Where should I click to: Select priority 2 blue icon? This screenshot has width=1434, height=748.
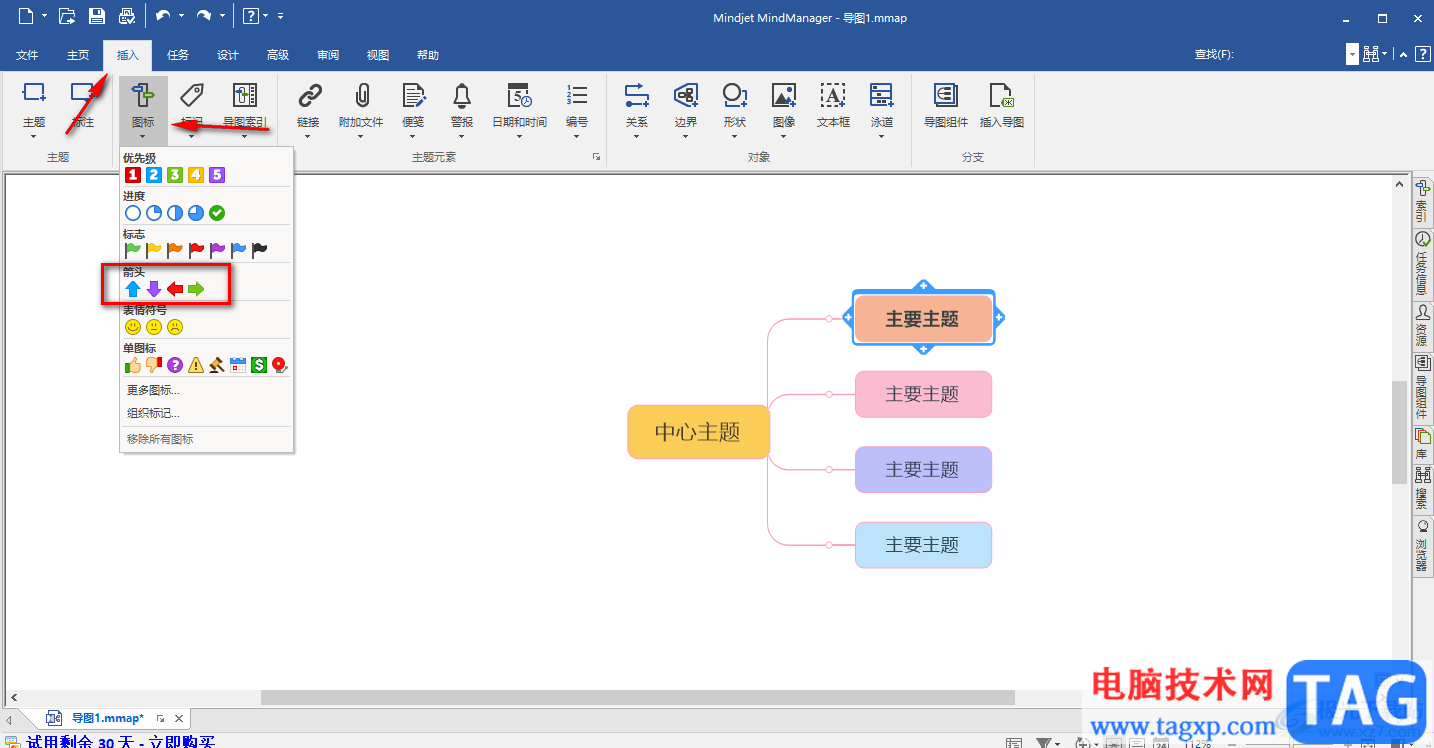click(x=154, y=175)
